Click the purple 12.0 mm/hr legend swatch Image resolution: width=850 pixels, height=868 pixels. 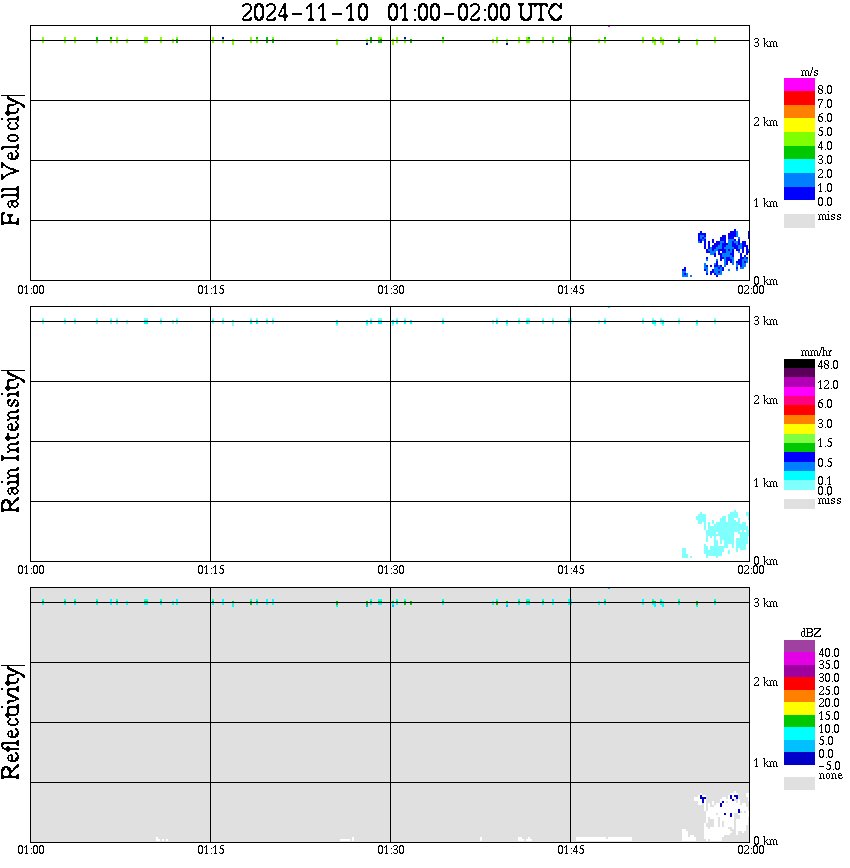point(799,383)
